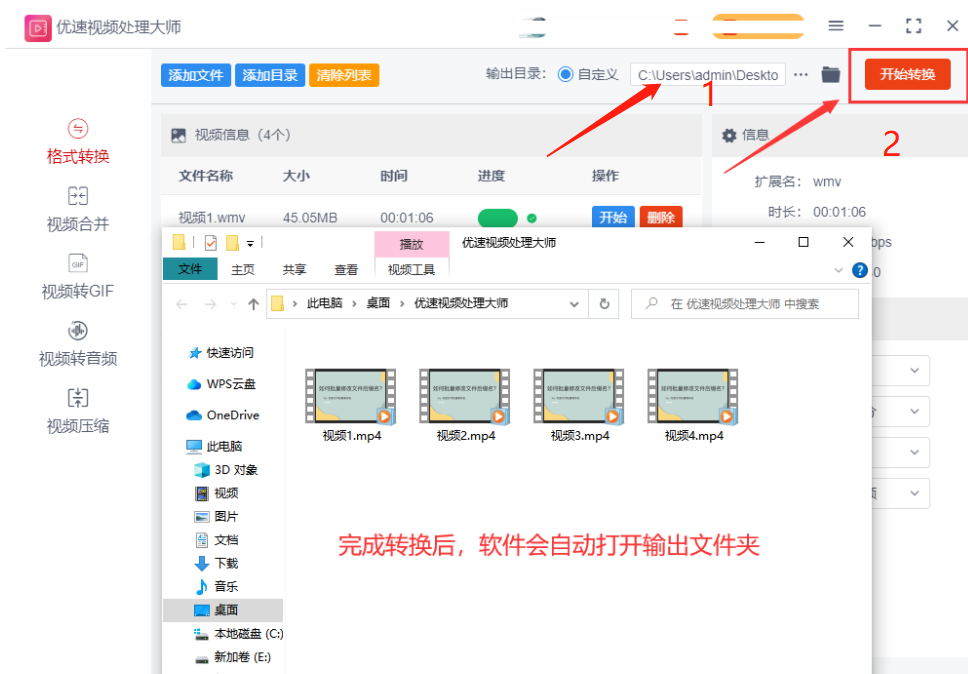Open the 格式转换 format conversion module
Image resolution: width=968 pixels, height=674 pixels.
click(x=78, y=142)
